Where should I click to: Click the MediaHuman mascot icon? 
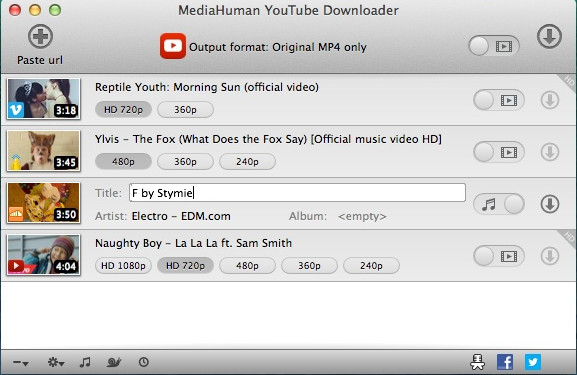pos(478,362)
